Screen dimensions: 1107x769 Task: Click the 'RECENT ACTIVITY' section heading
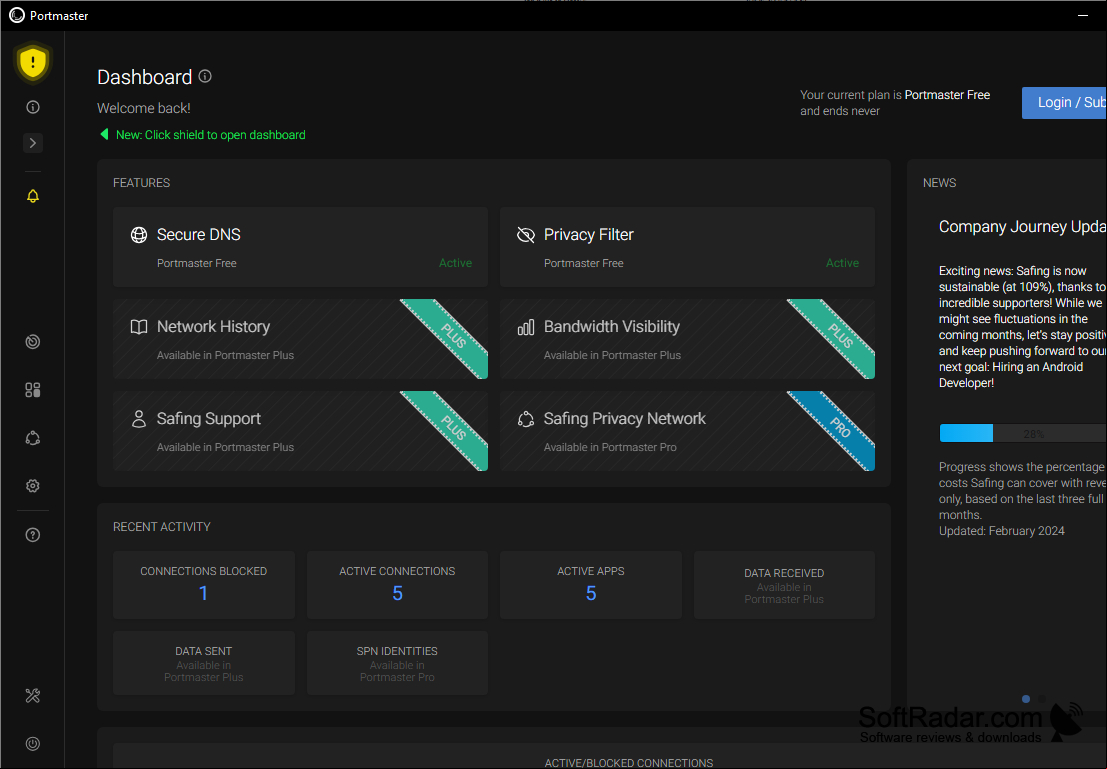tap(162, 527)
